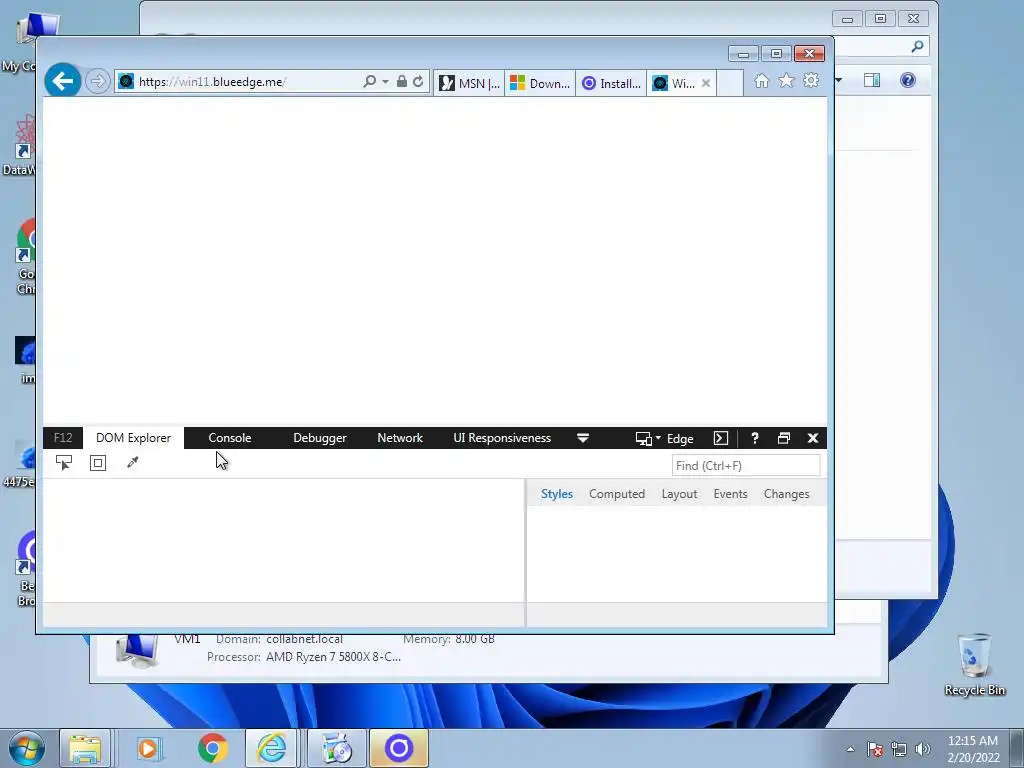The image size is (1024, 768).
Task: Click the F12 label in developer tools
Action: click(63, 438)
